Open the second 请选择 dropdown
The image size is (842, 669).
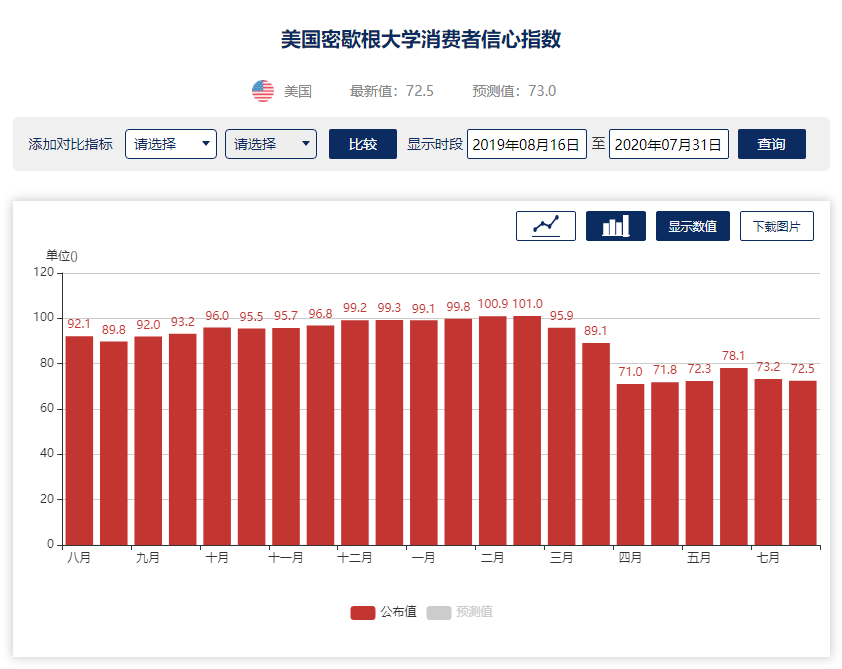pos(271,144)
